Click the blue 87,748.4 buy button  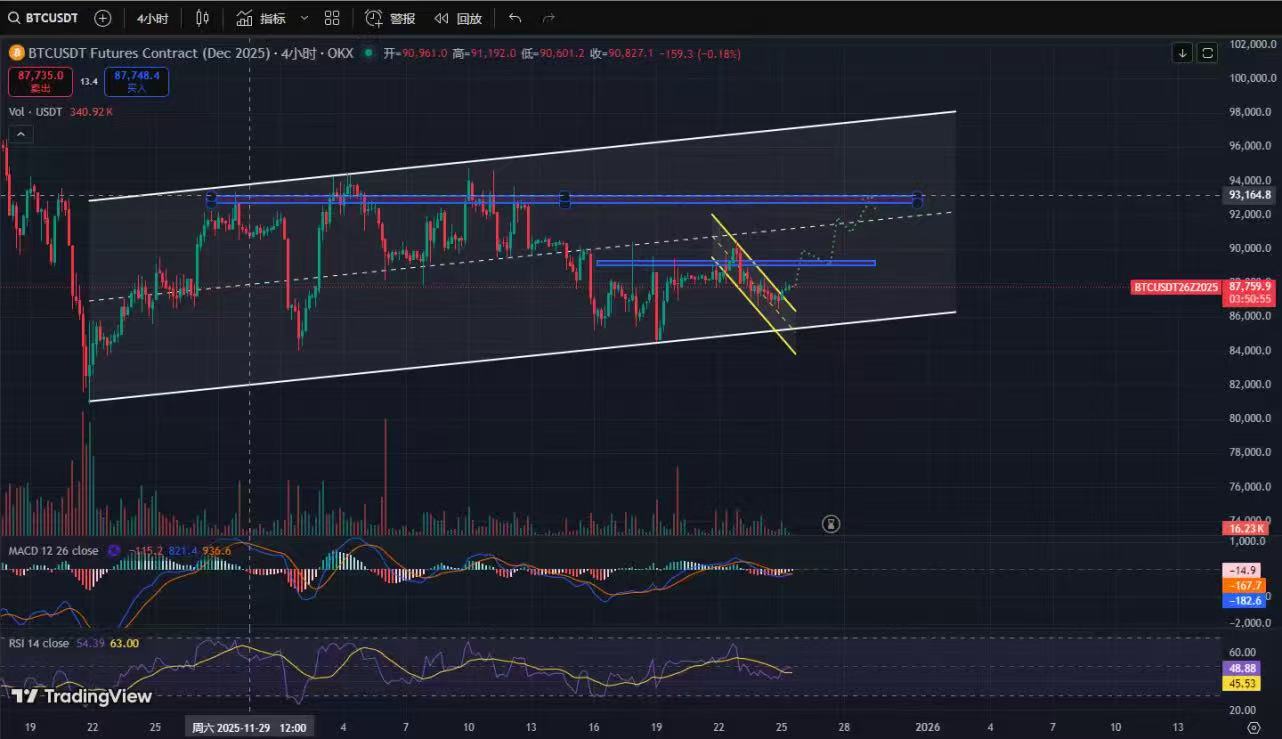click(x=136, y=81)
